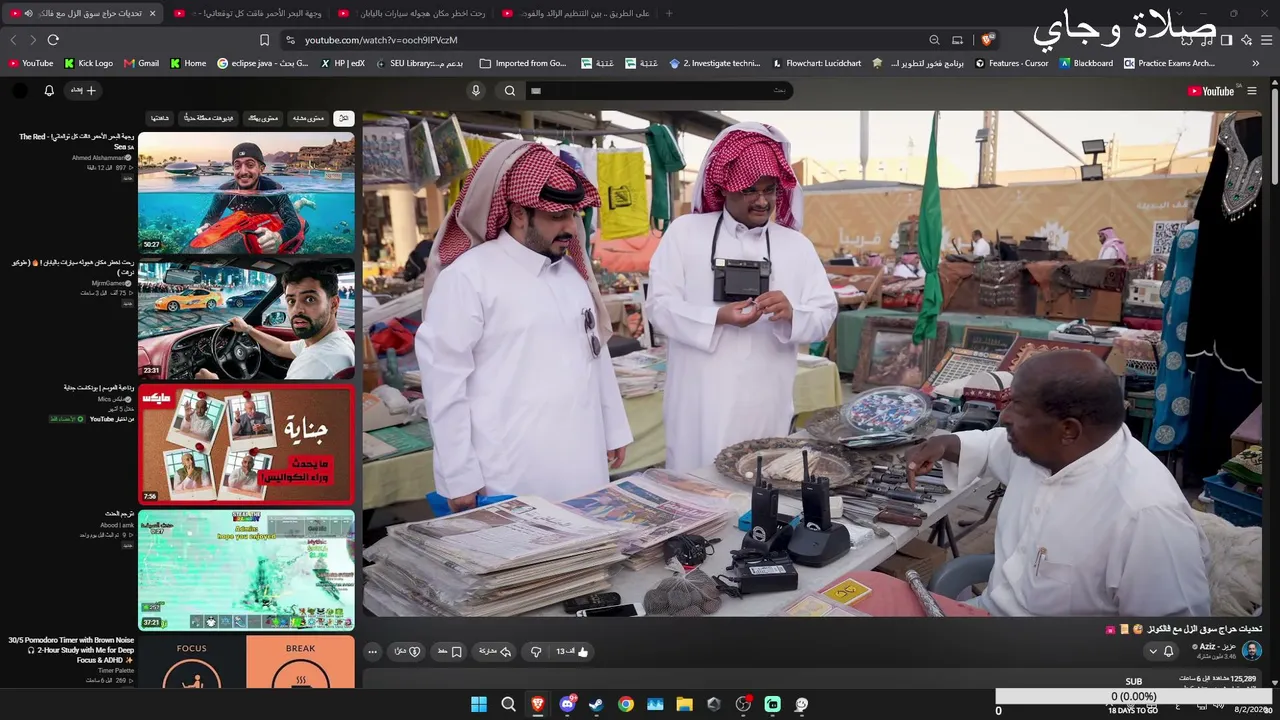Open the YouTube notifications bell in the header

point(49,90)
